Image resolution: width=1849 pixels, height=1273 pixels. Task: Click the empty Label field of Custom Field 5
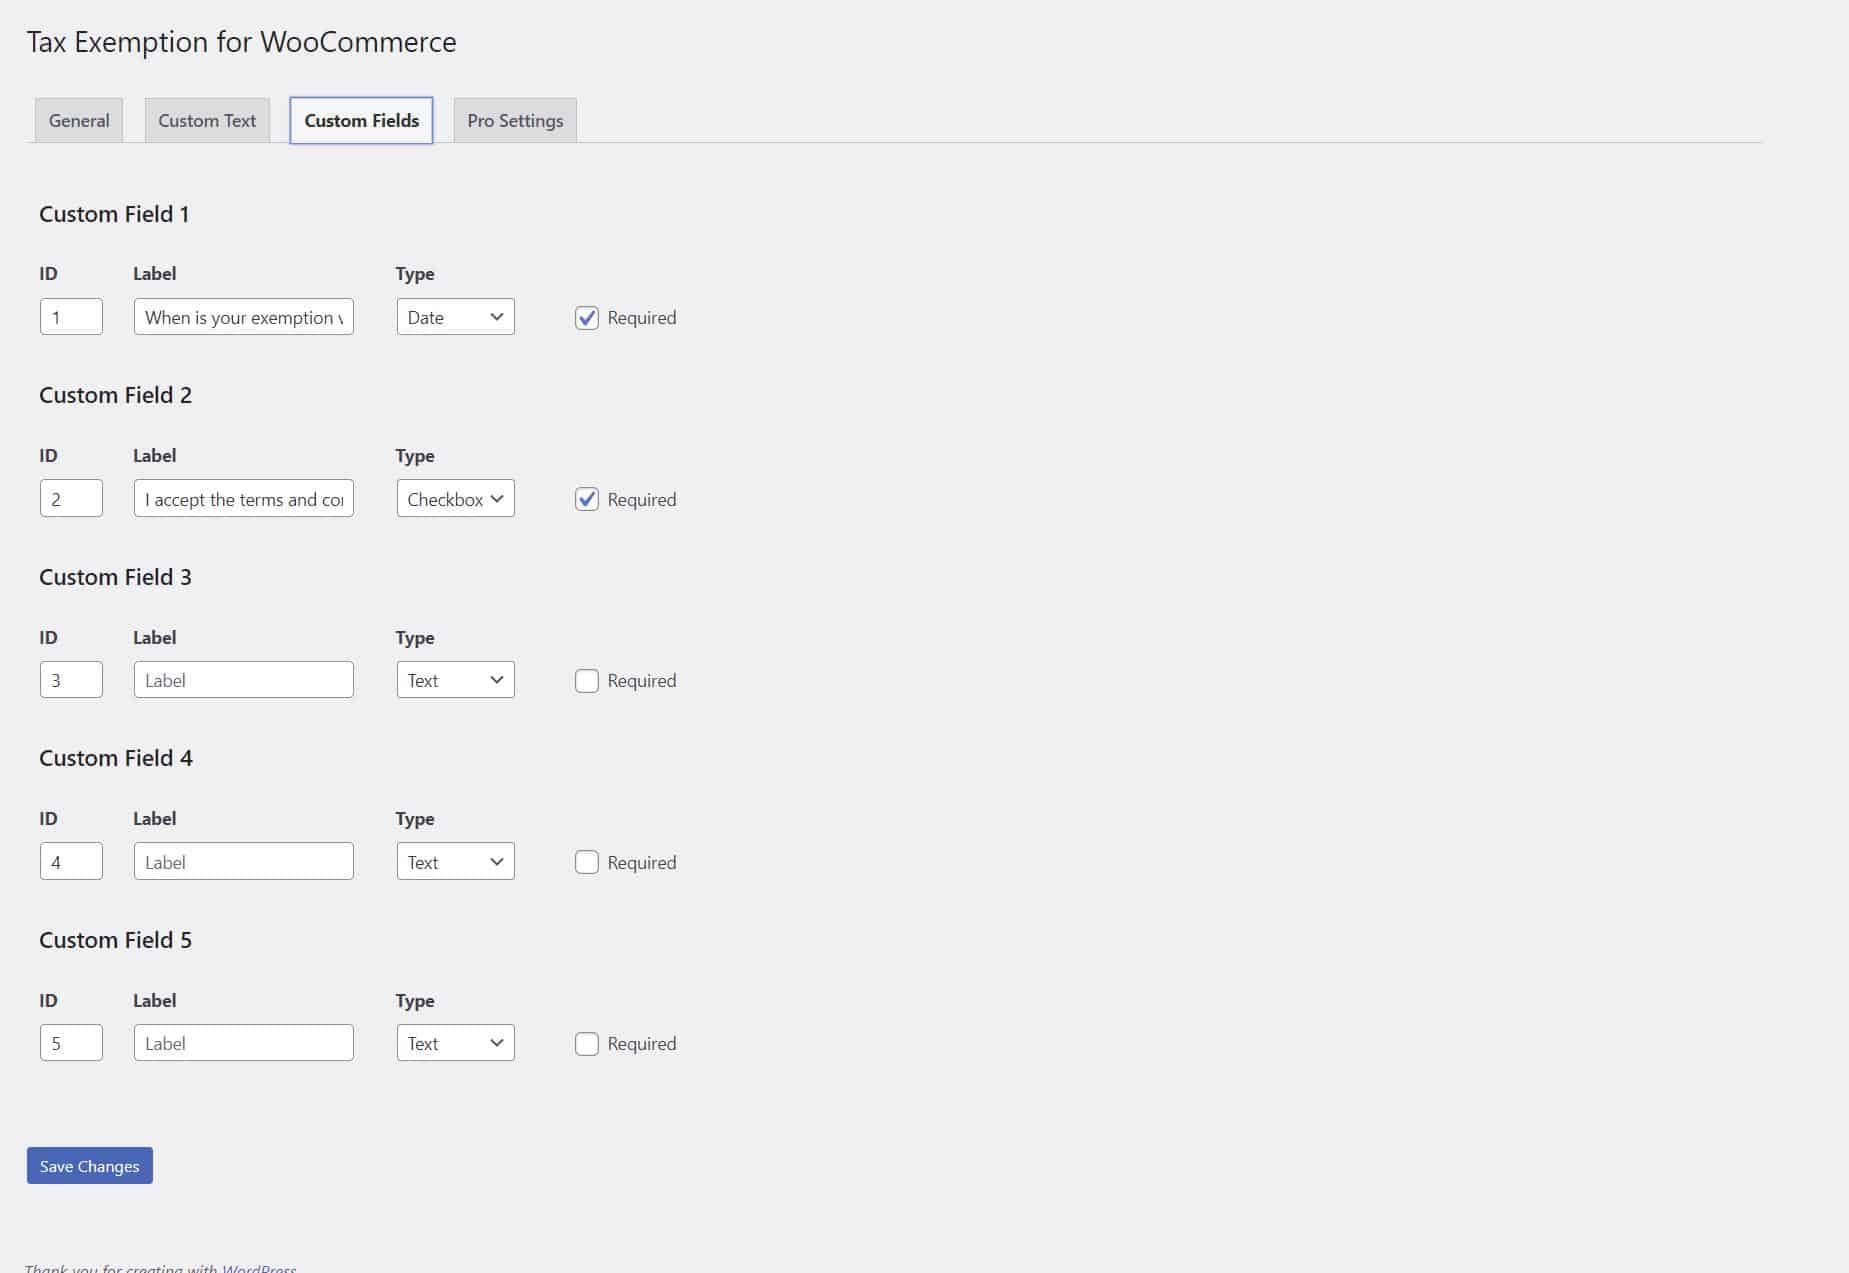click(244, 1043)
